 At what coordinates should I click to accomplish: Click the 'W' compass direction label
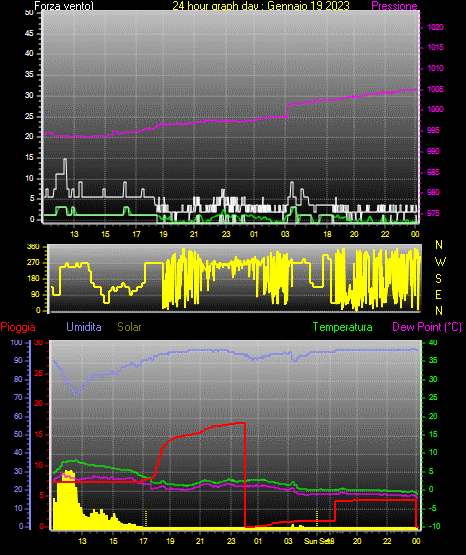440,262
